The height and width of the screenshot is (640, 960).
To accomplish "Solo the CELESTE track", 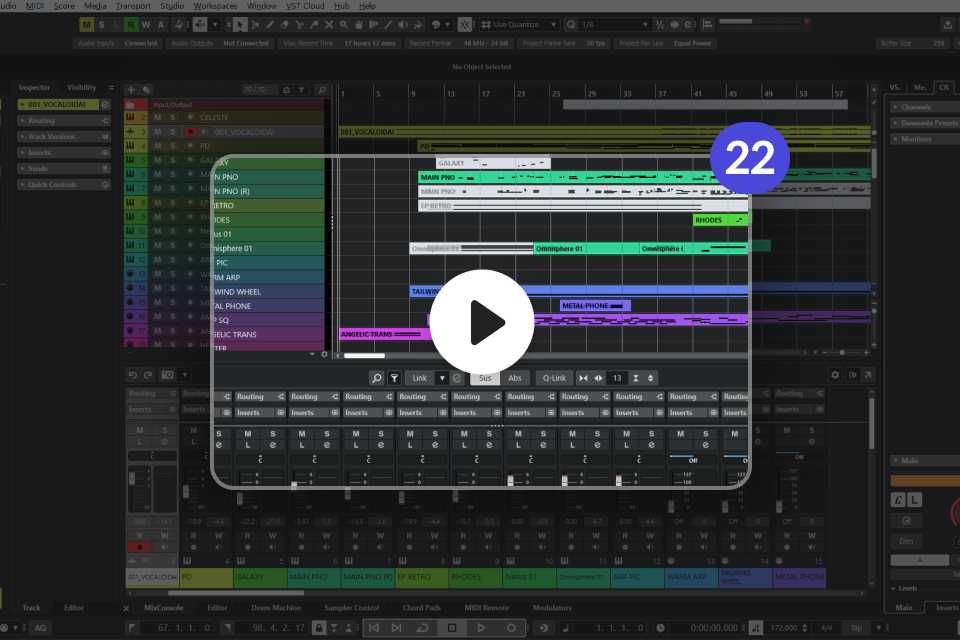I will click(x=173, y=118).
